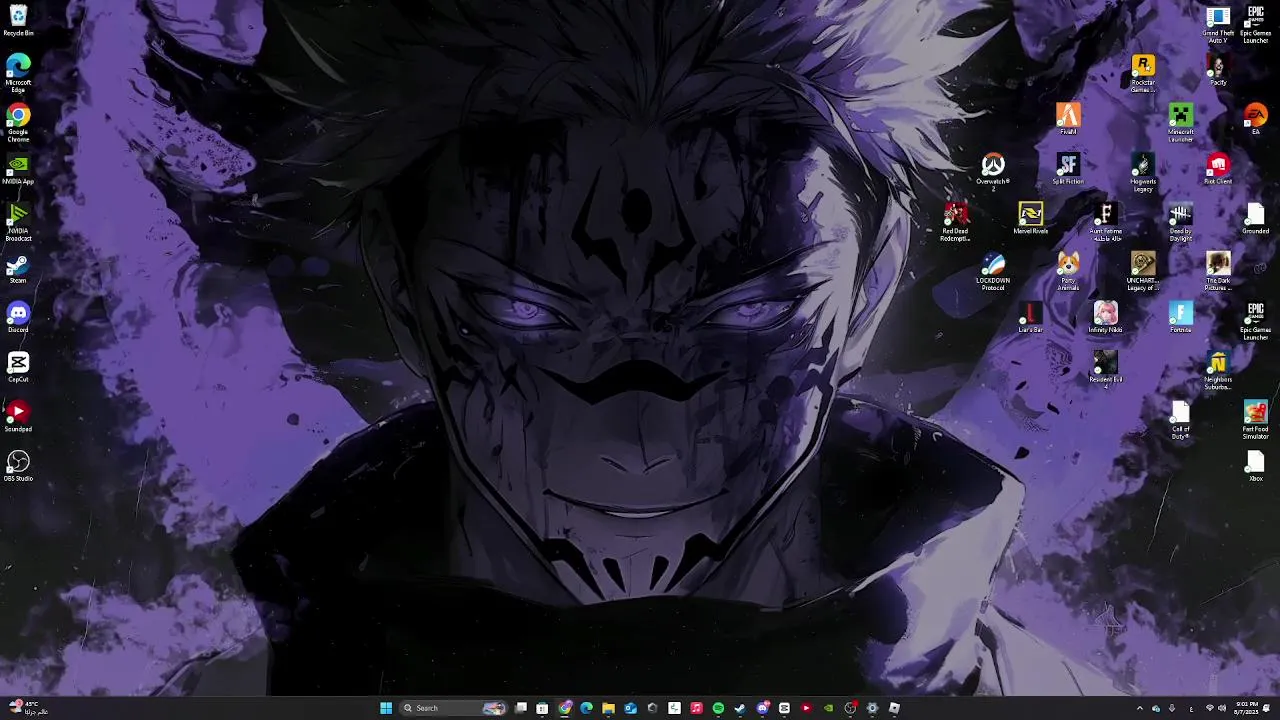Launch NVIDIA Broadcast from desktop
This screenshot has width=1280, height=720.
coord(18,222)
